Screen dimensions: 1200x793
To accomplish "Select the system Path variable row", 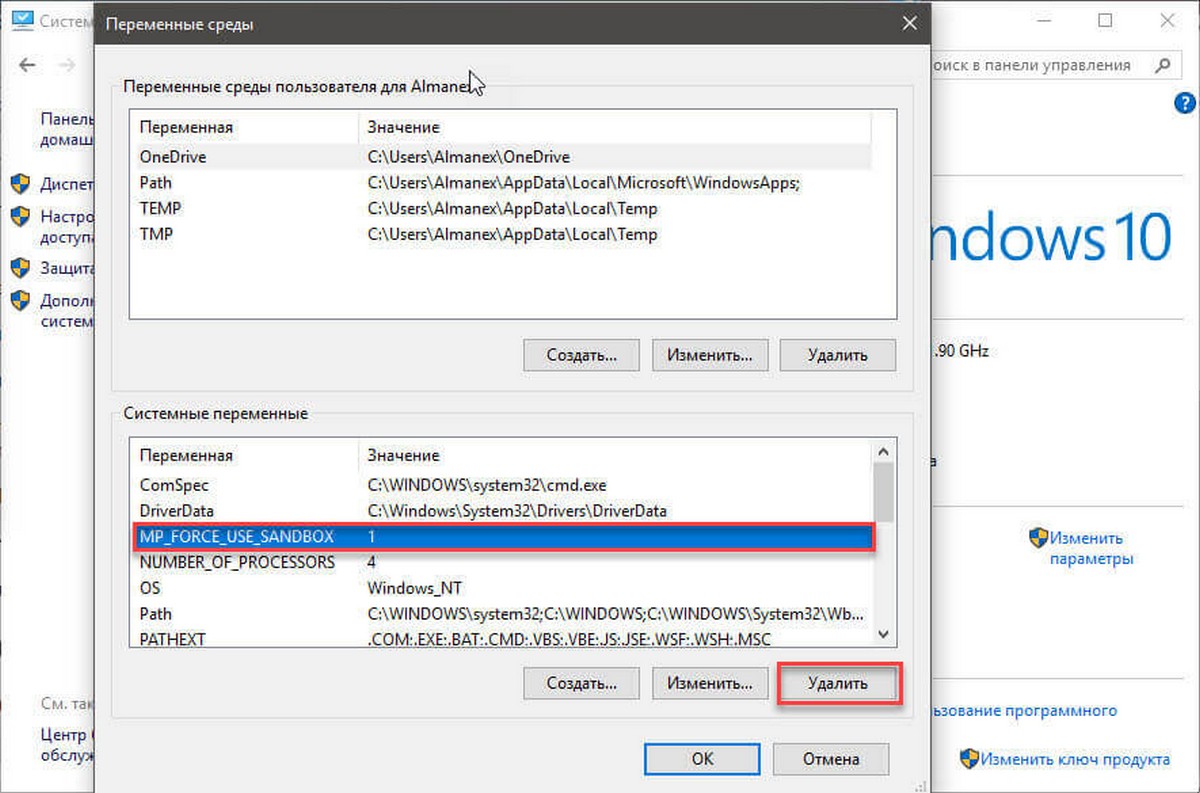I will click(501, 614).
